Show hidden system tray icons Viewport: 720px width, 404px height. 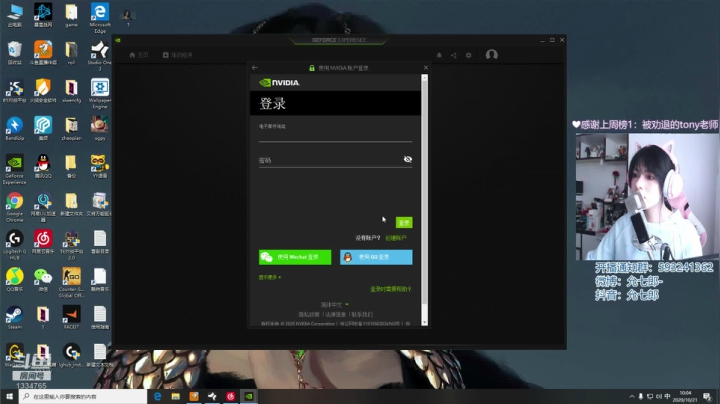point(632,396)
